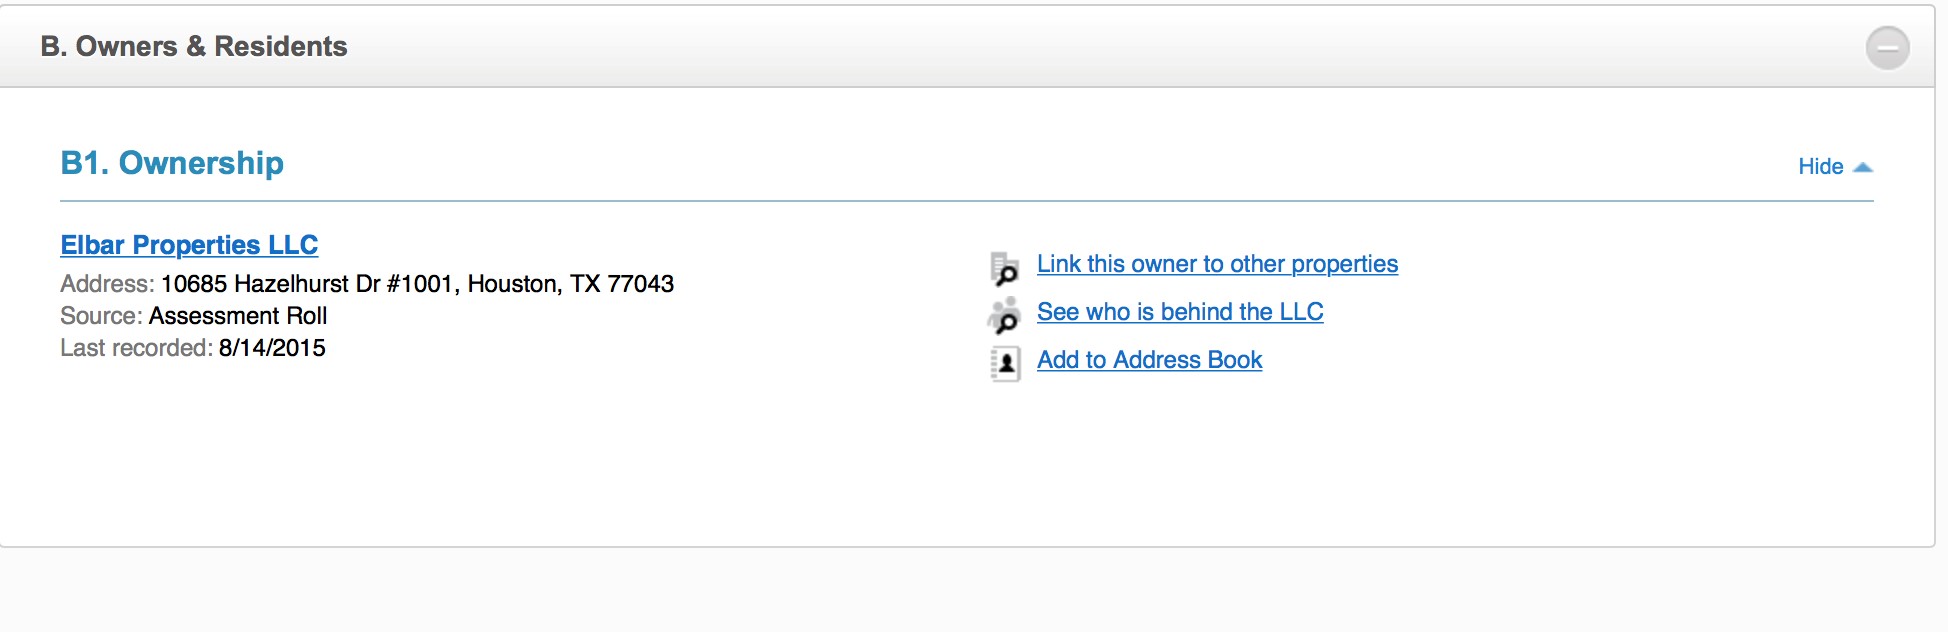Click the Hide link for B1. Ownership
This screenshot has height=632, width=1948.
(1820, 167)
